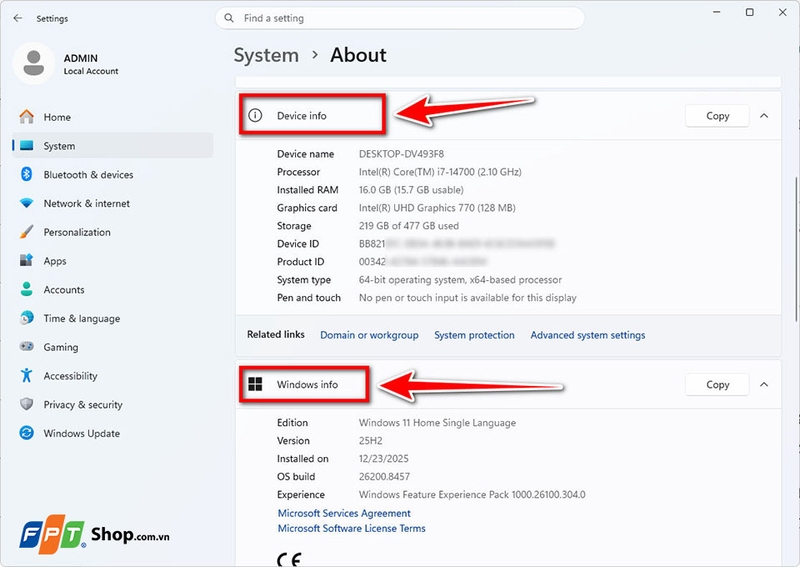Image resolution: width=800 pixels, height=567 pixels.
Task: Open Microsoft Software License Terms link
Action: point(352,529)
